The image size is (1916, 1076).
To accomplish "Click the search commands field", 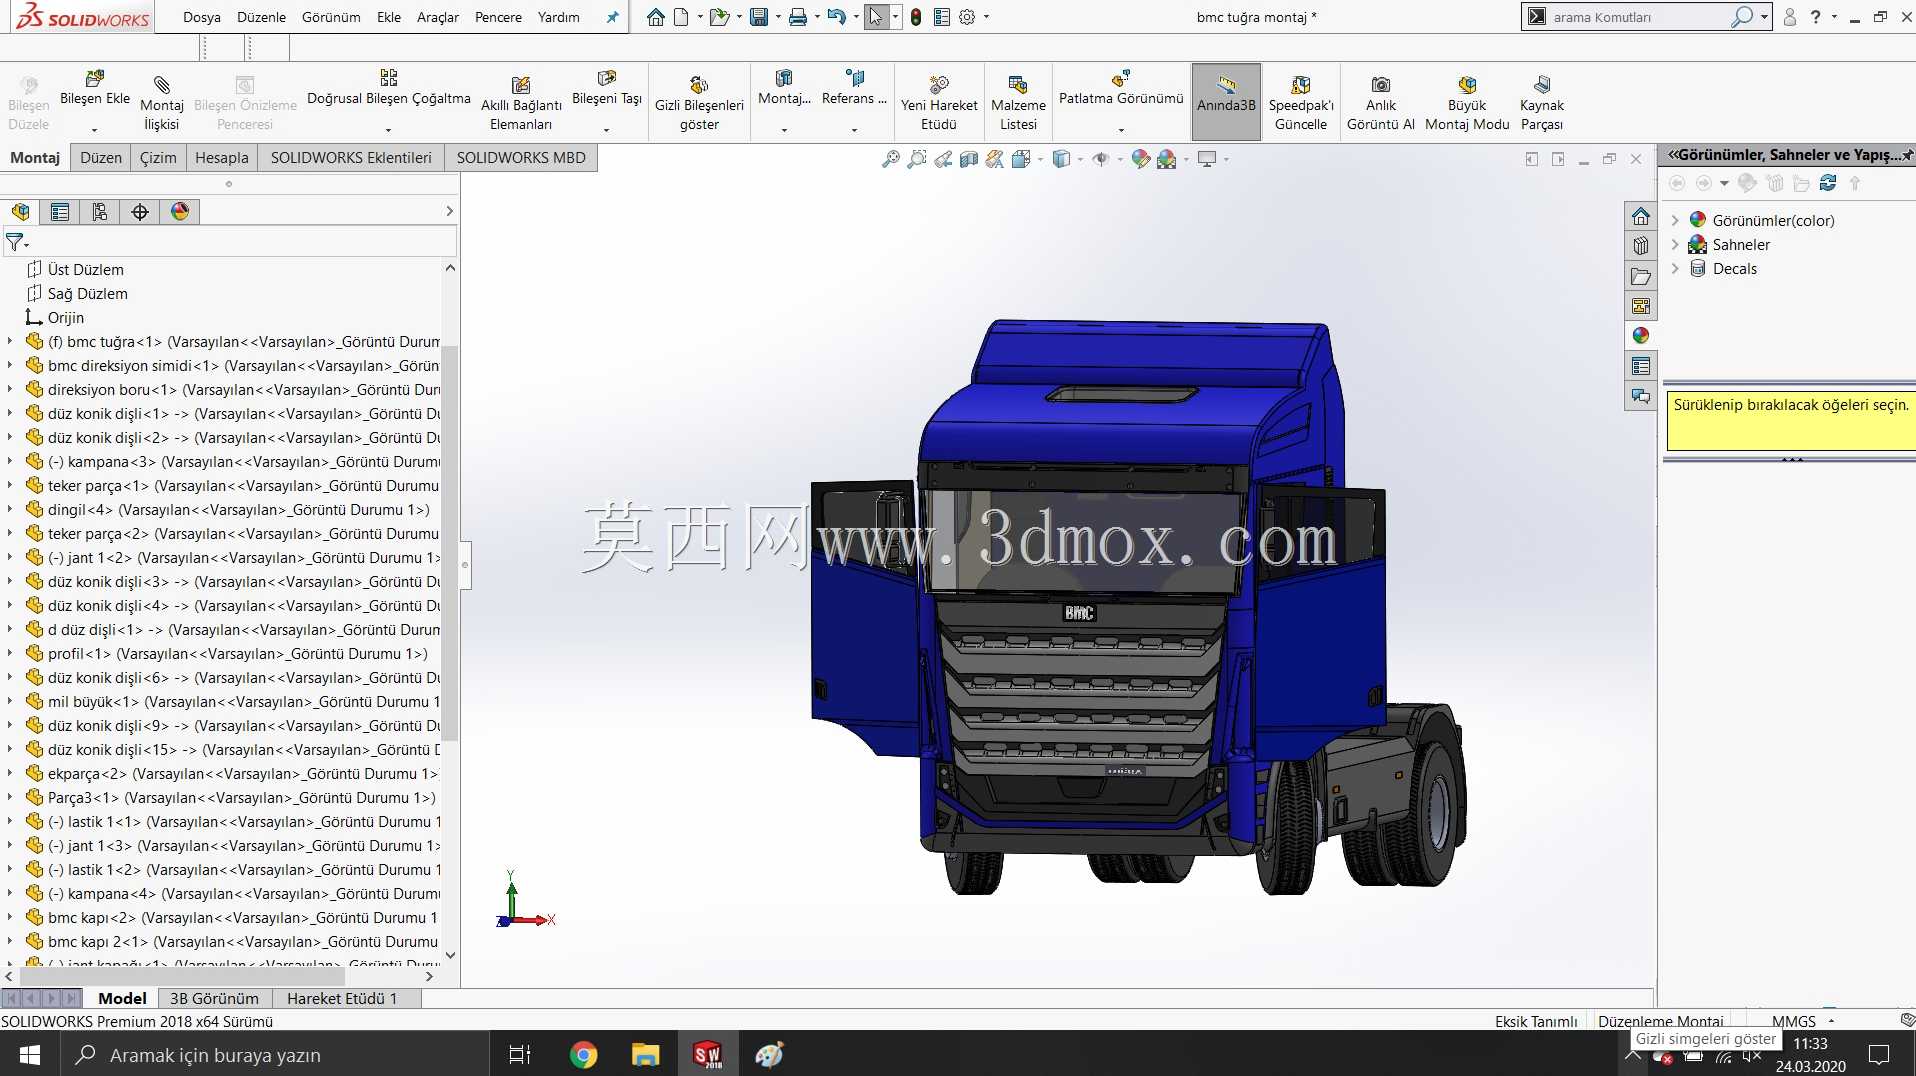I will pyautogui.click(x=1640, y=17).
